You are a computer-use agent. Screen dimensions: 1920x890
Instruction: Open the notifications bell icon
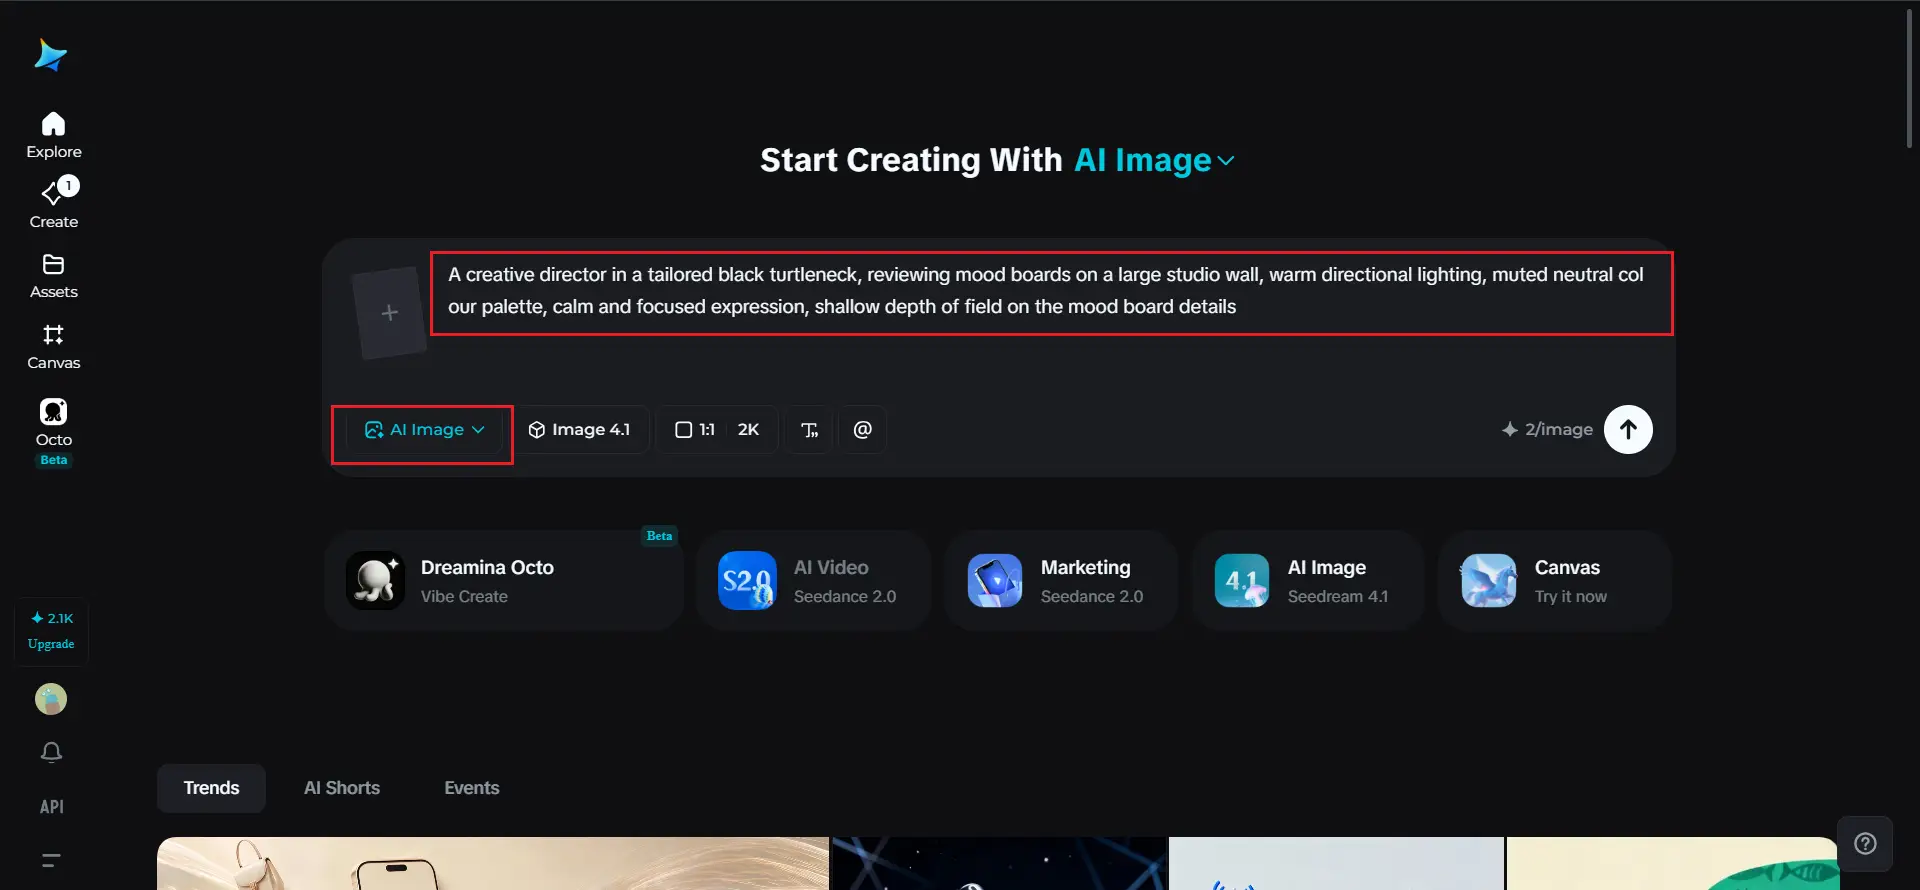point(51,752)
